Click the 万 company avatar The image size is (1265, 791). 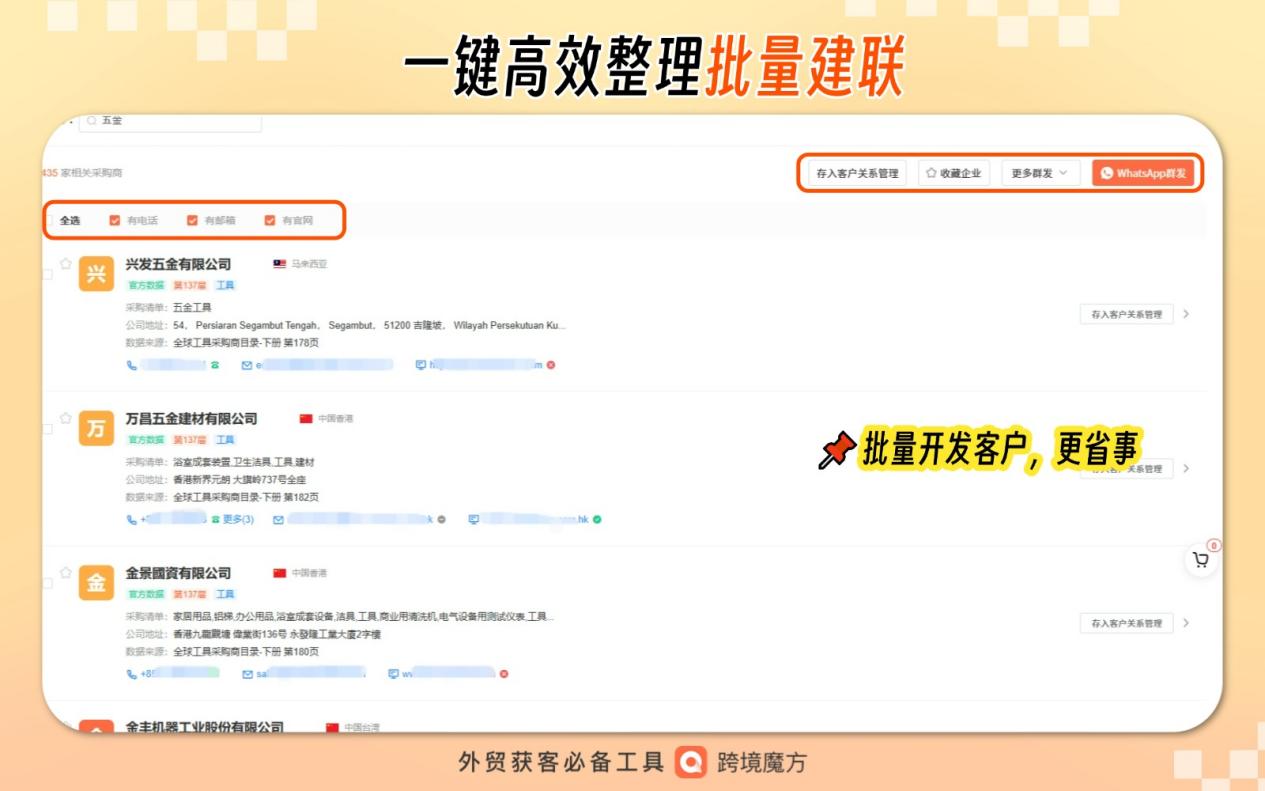(96, 429)
